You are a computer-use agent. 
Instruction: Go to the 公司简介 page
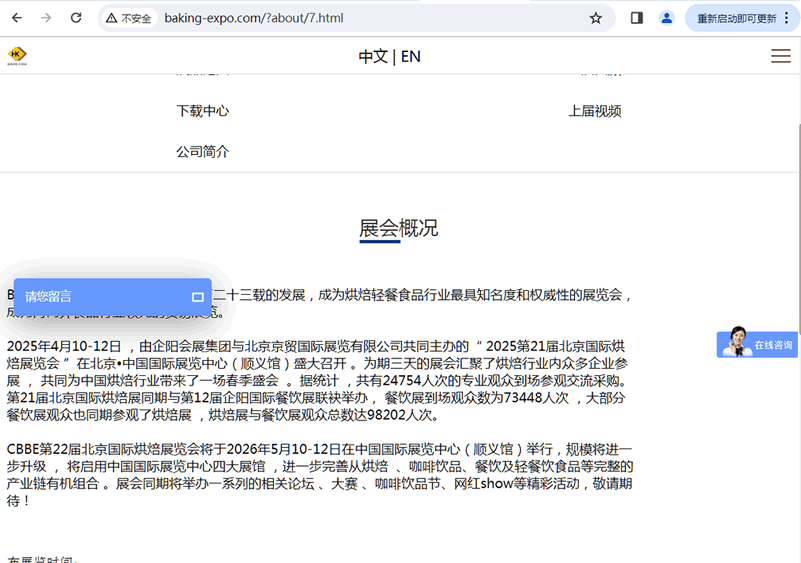tap(202, 152)
